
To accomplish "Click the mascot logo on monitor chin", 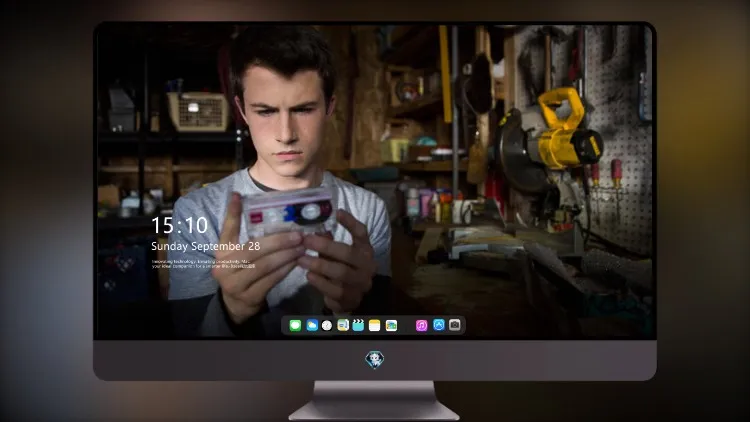I will 375,360.
